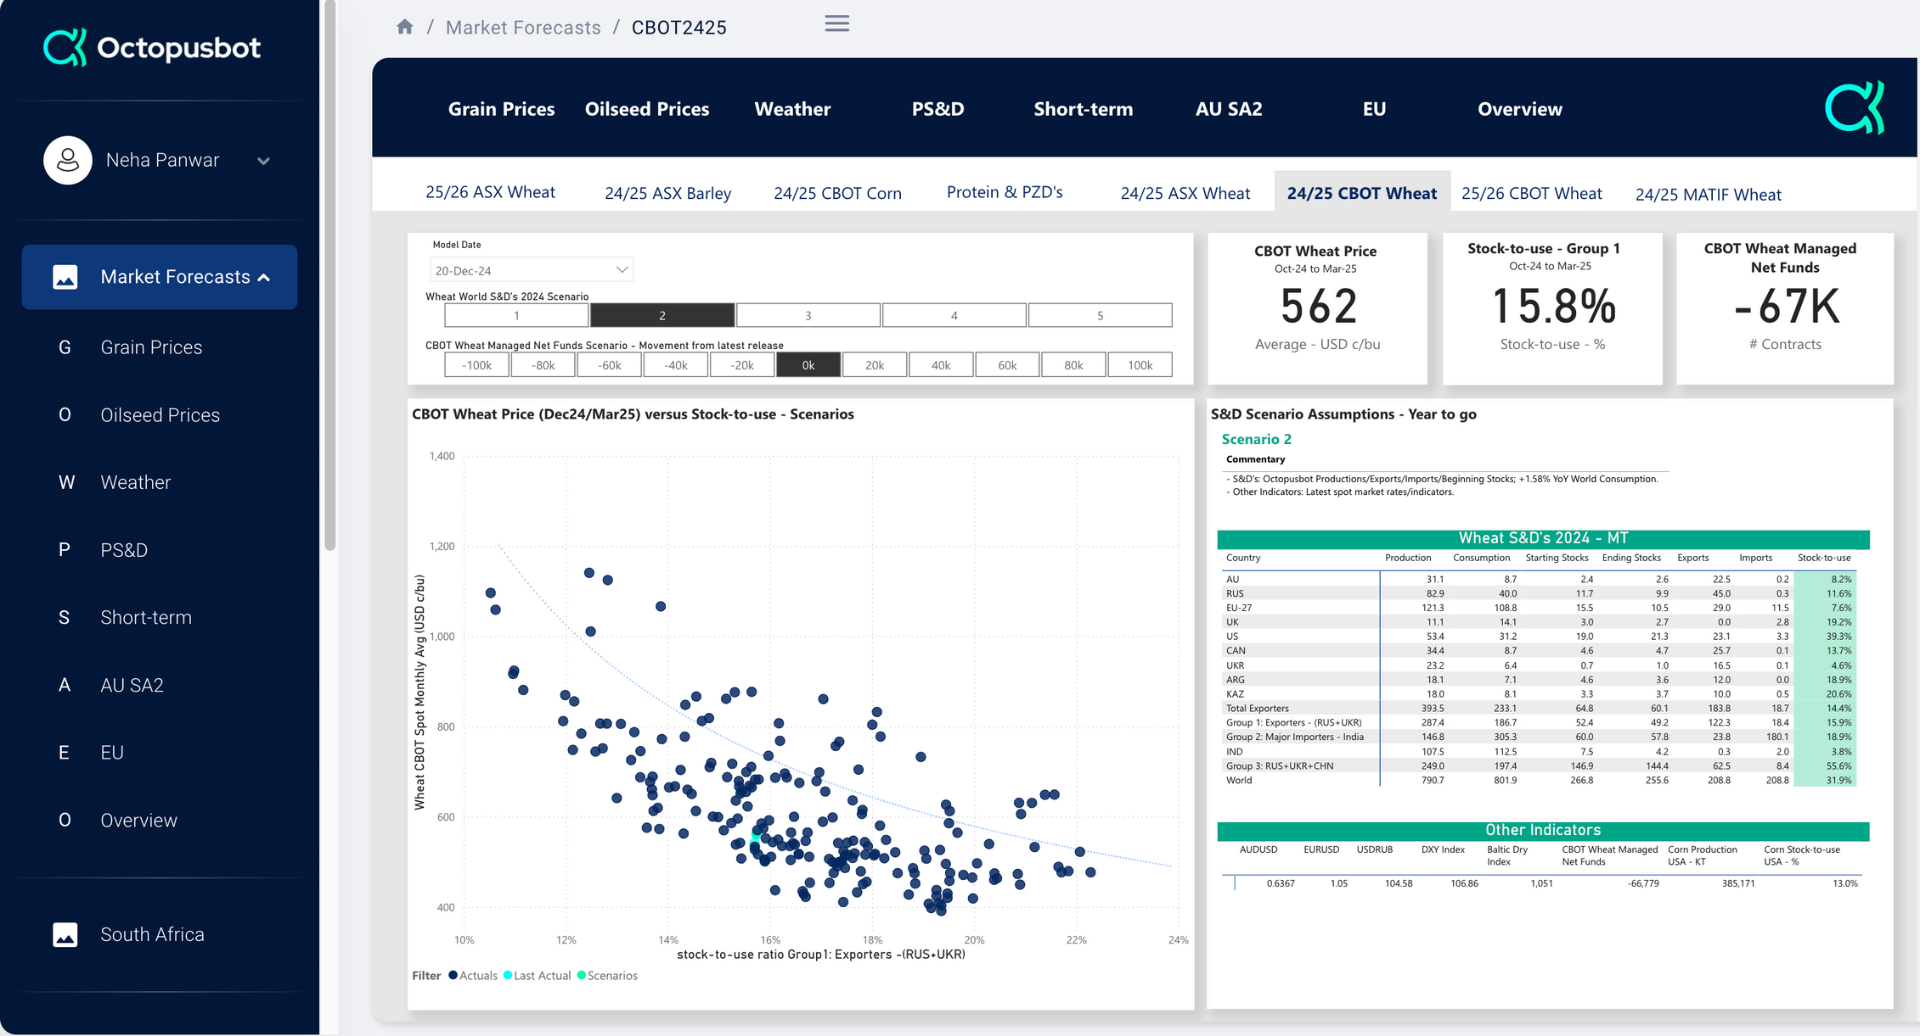This screenshot has width=1920, height=1036.
Task: Switch to the 24/25 ASX Wheat tab
Action: pos(1185,193)
